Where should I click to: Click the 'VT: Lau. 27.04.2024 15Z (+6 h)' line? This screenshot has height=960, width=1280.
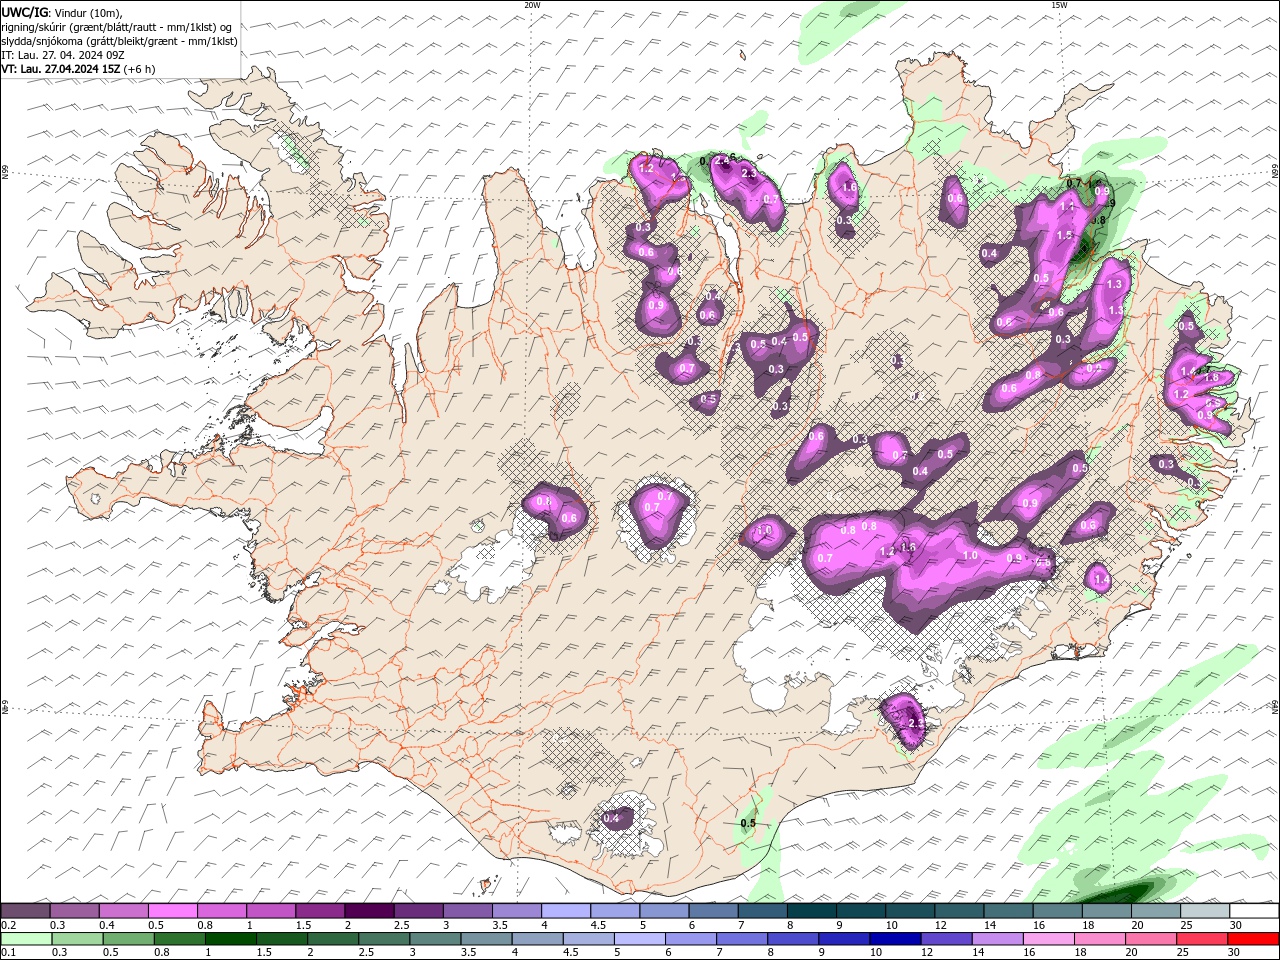pyautogui.click(x=78, y=69)
